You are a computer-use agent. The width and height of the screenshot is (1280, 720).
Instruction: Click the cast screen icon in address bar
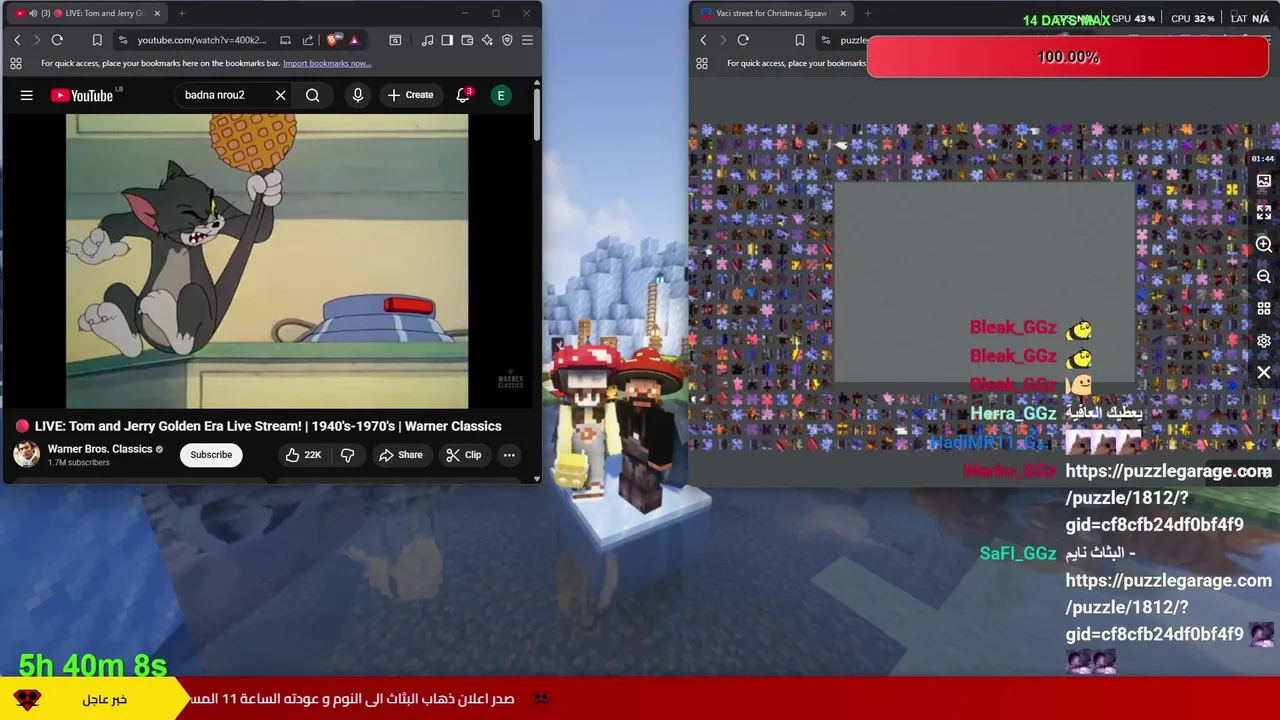(285, 40)
